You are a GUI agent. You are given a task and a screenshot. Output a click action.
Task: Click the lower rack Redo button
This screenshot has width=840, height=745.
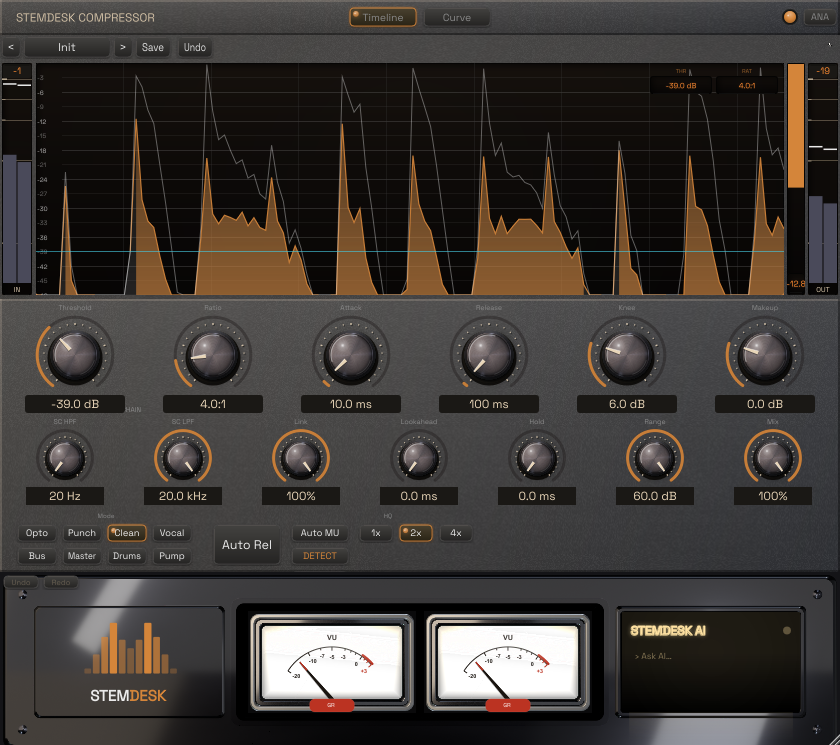click(61, 582)
